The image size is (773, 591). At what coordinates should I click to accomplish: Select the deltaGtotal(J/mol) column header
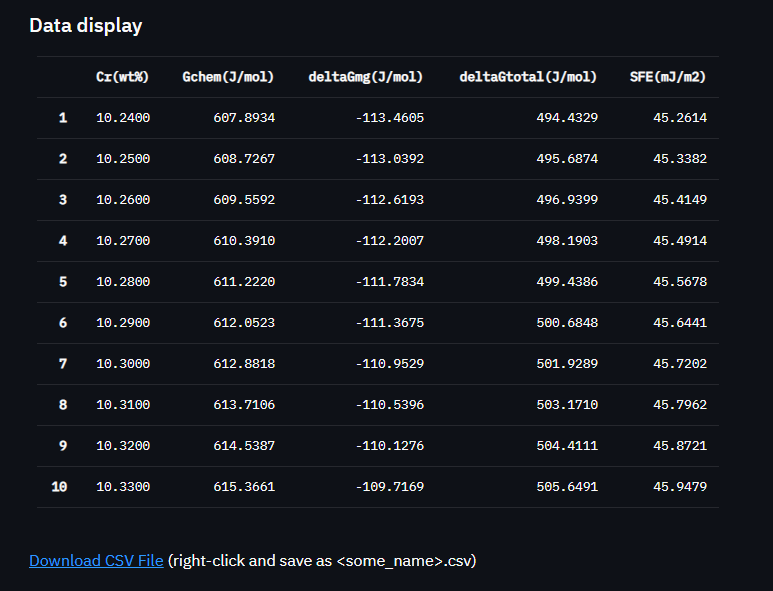528,77
